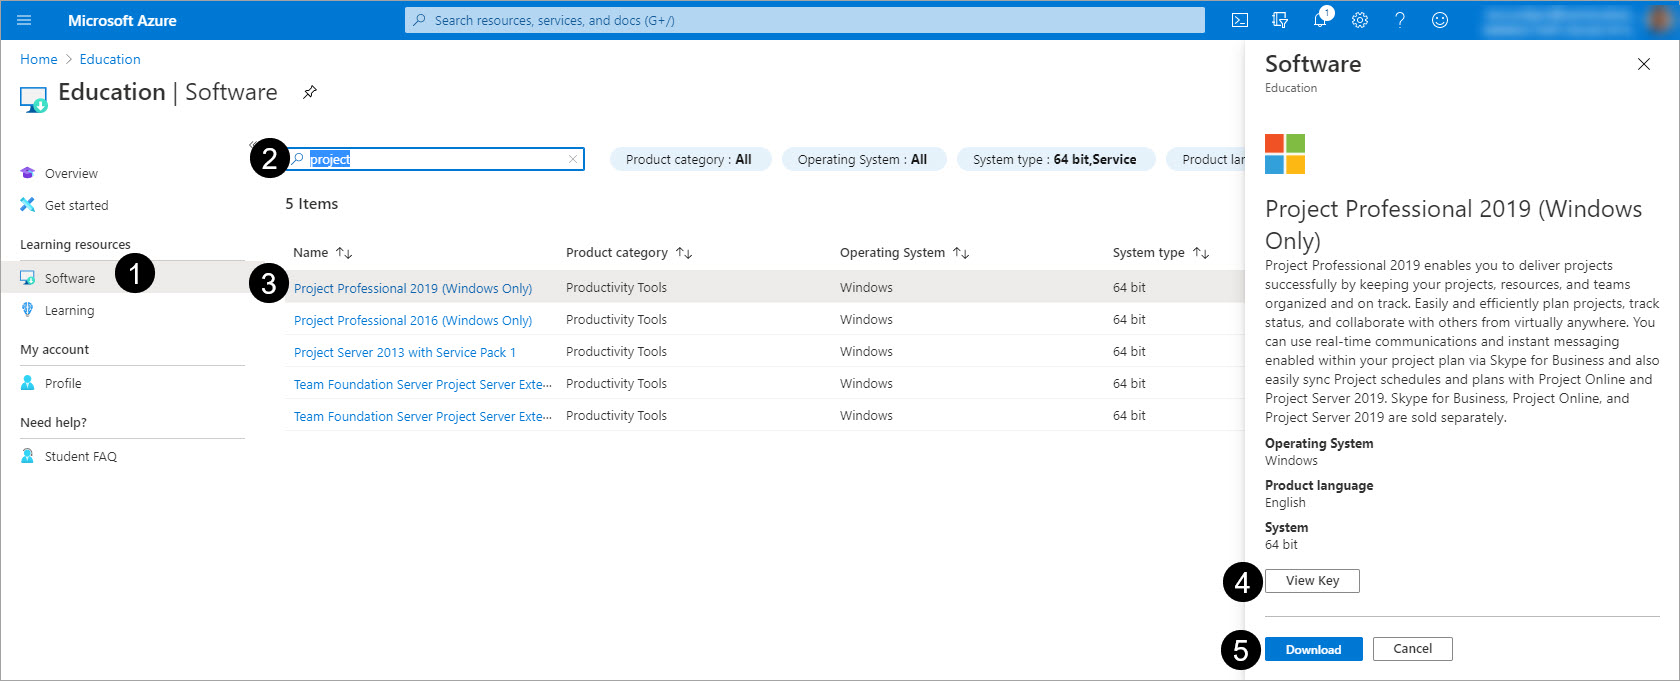Open the Product language filter pill
The height and width of the screenshot is (681, 1680).
1206,159
